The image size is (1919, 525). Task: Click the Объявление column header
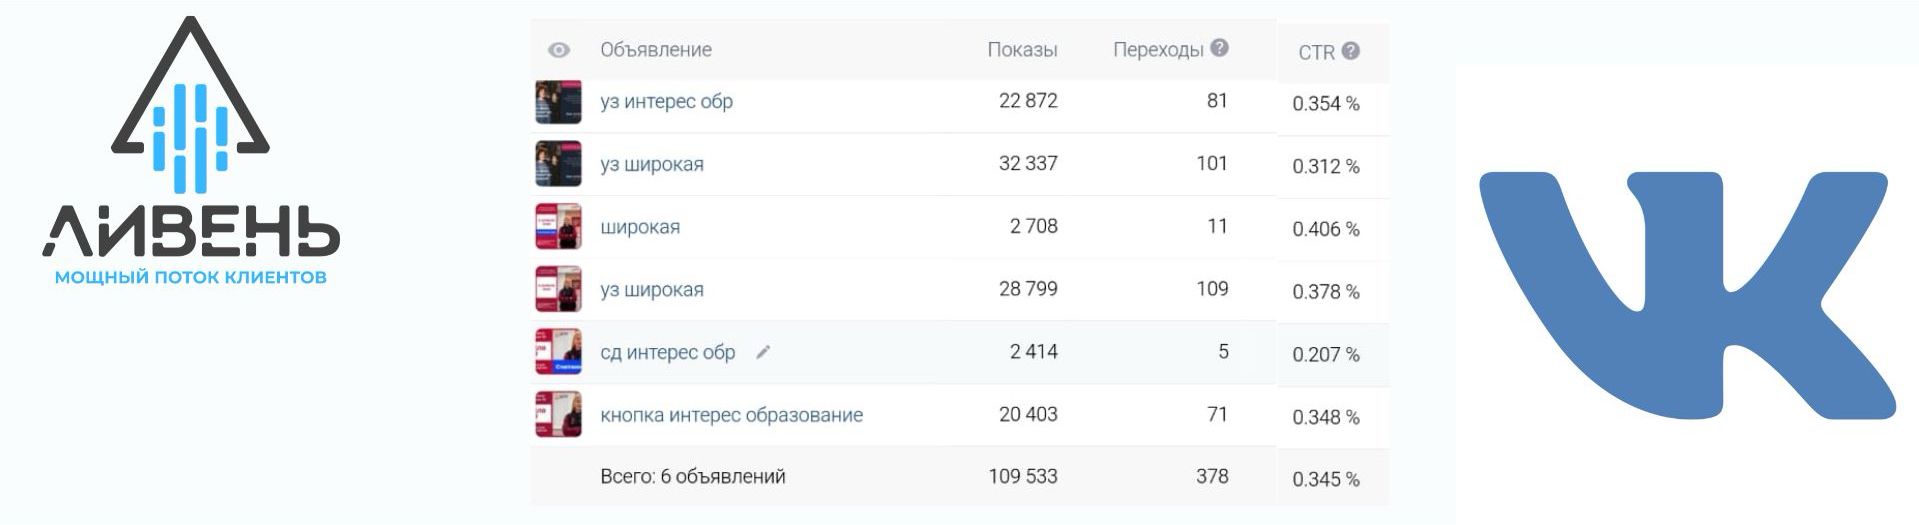tap(656, 50)
